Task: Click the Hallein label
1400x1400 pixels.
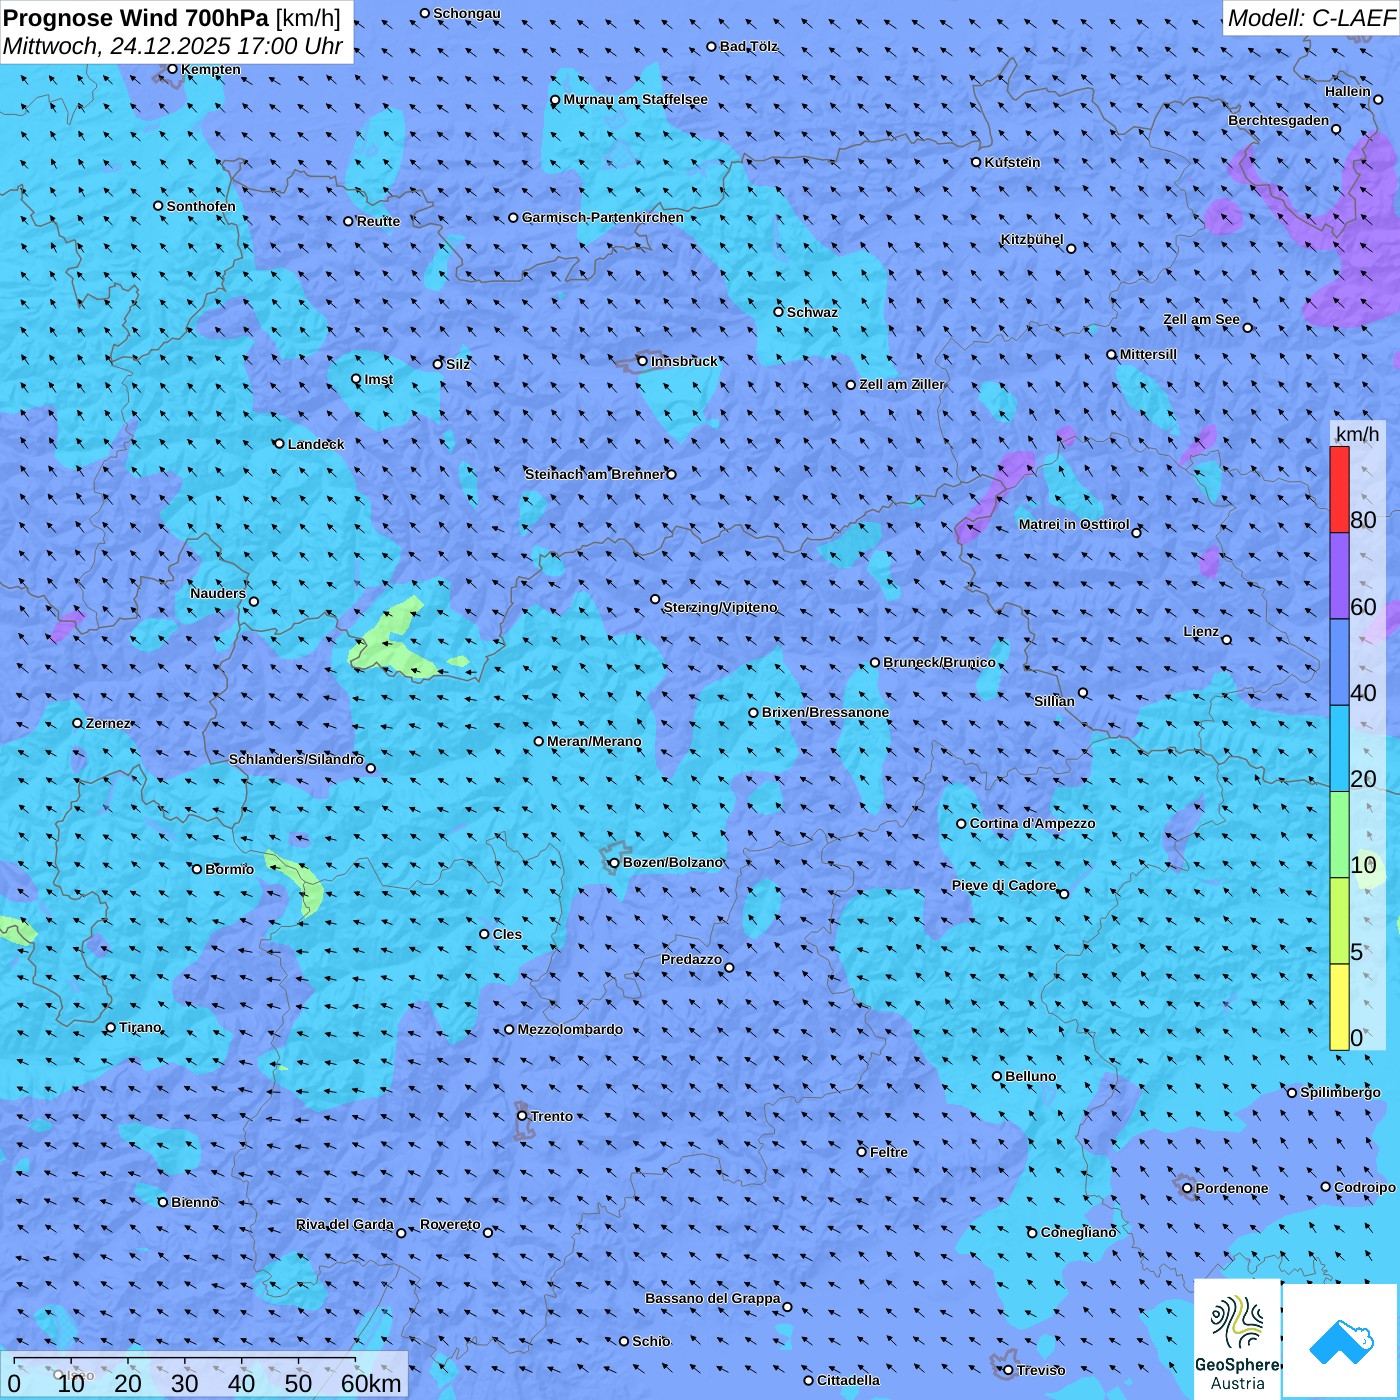Action: (1347, 91)
